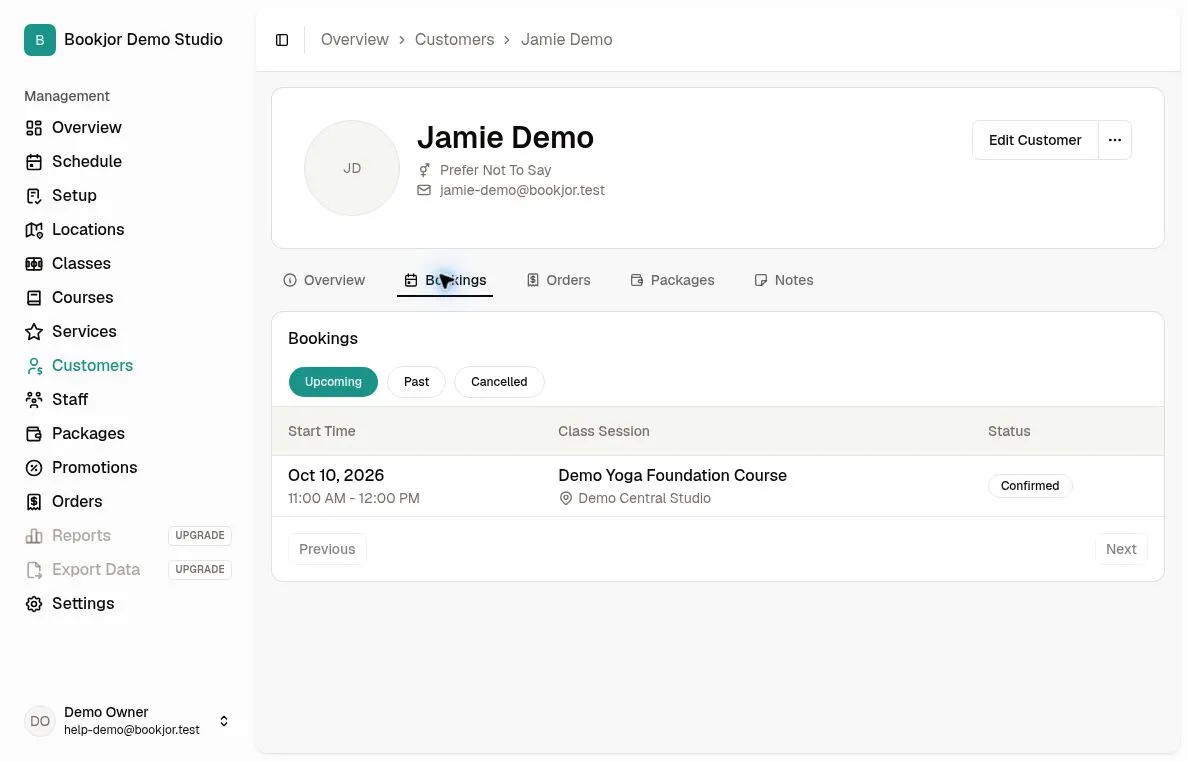The image size is (1188, 761).
Task: Click the Customers person icon
Action: (x=34, y=366)
